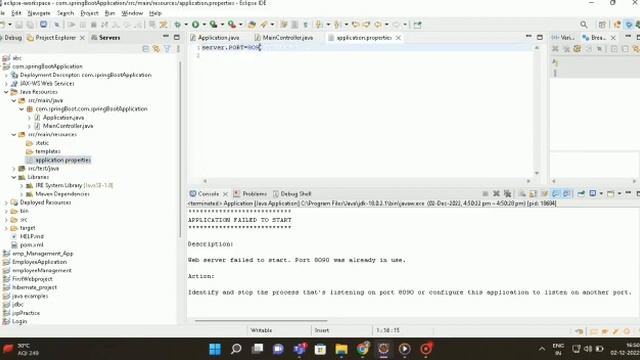Expand Maven Dependencies node
Screen dimensions: 640x360
pyautogui.click(x=21, y=194)
